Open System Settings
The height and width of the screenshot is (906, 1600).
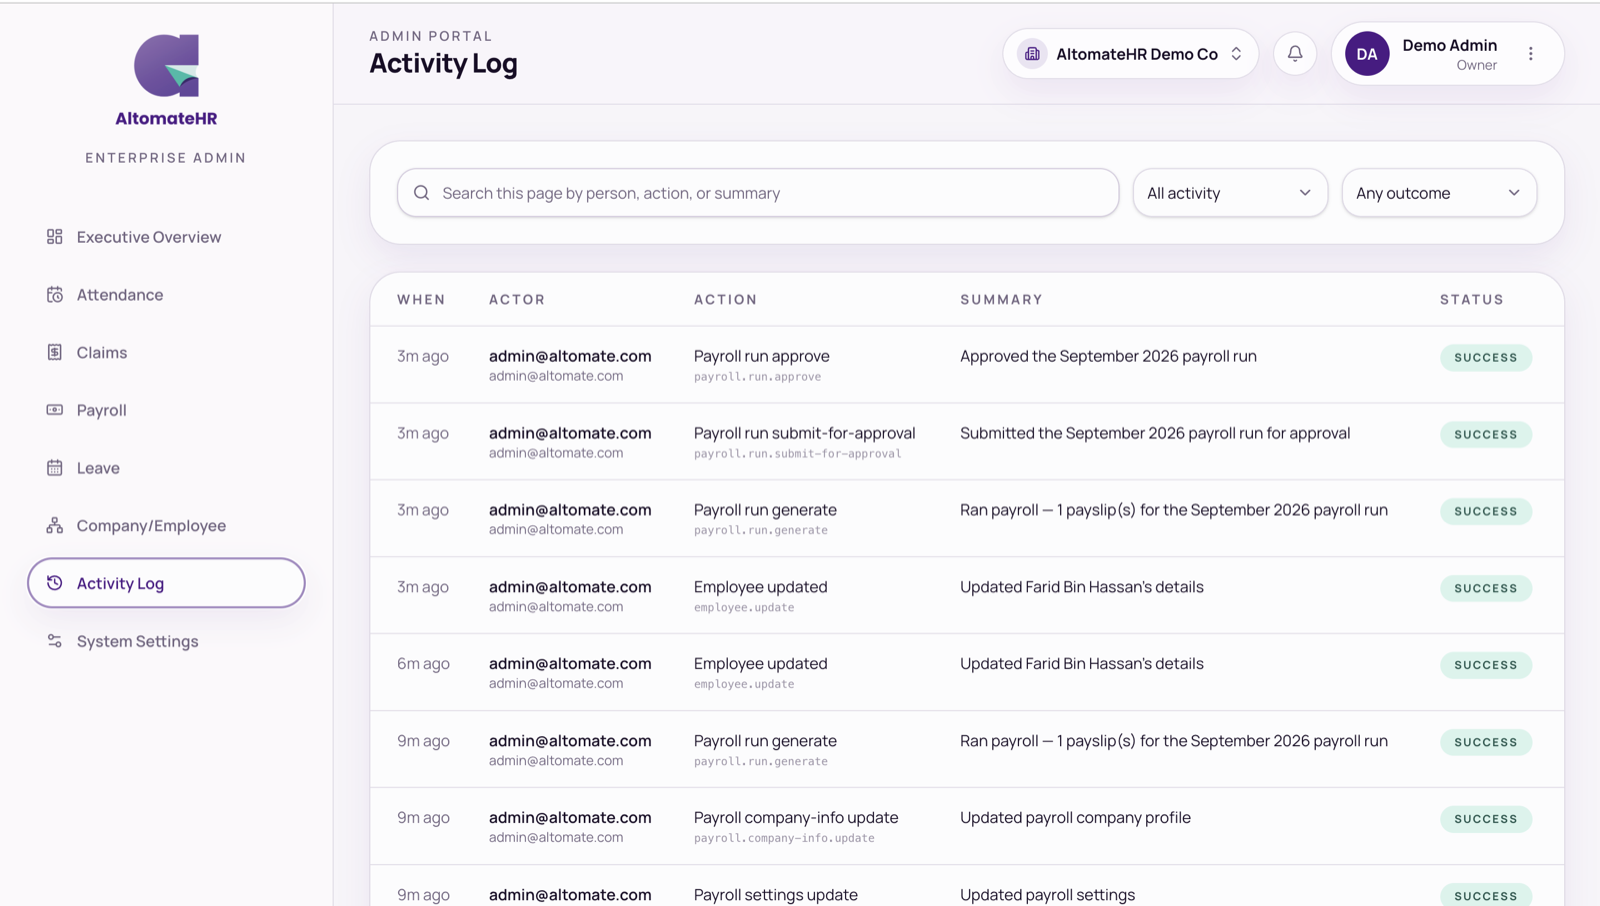(138, 641)
